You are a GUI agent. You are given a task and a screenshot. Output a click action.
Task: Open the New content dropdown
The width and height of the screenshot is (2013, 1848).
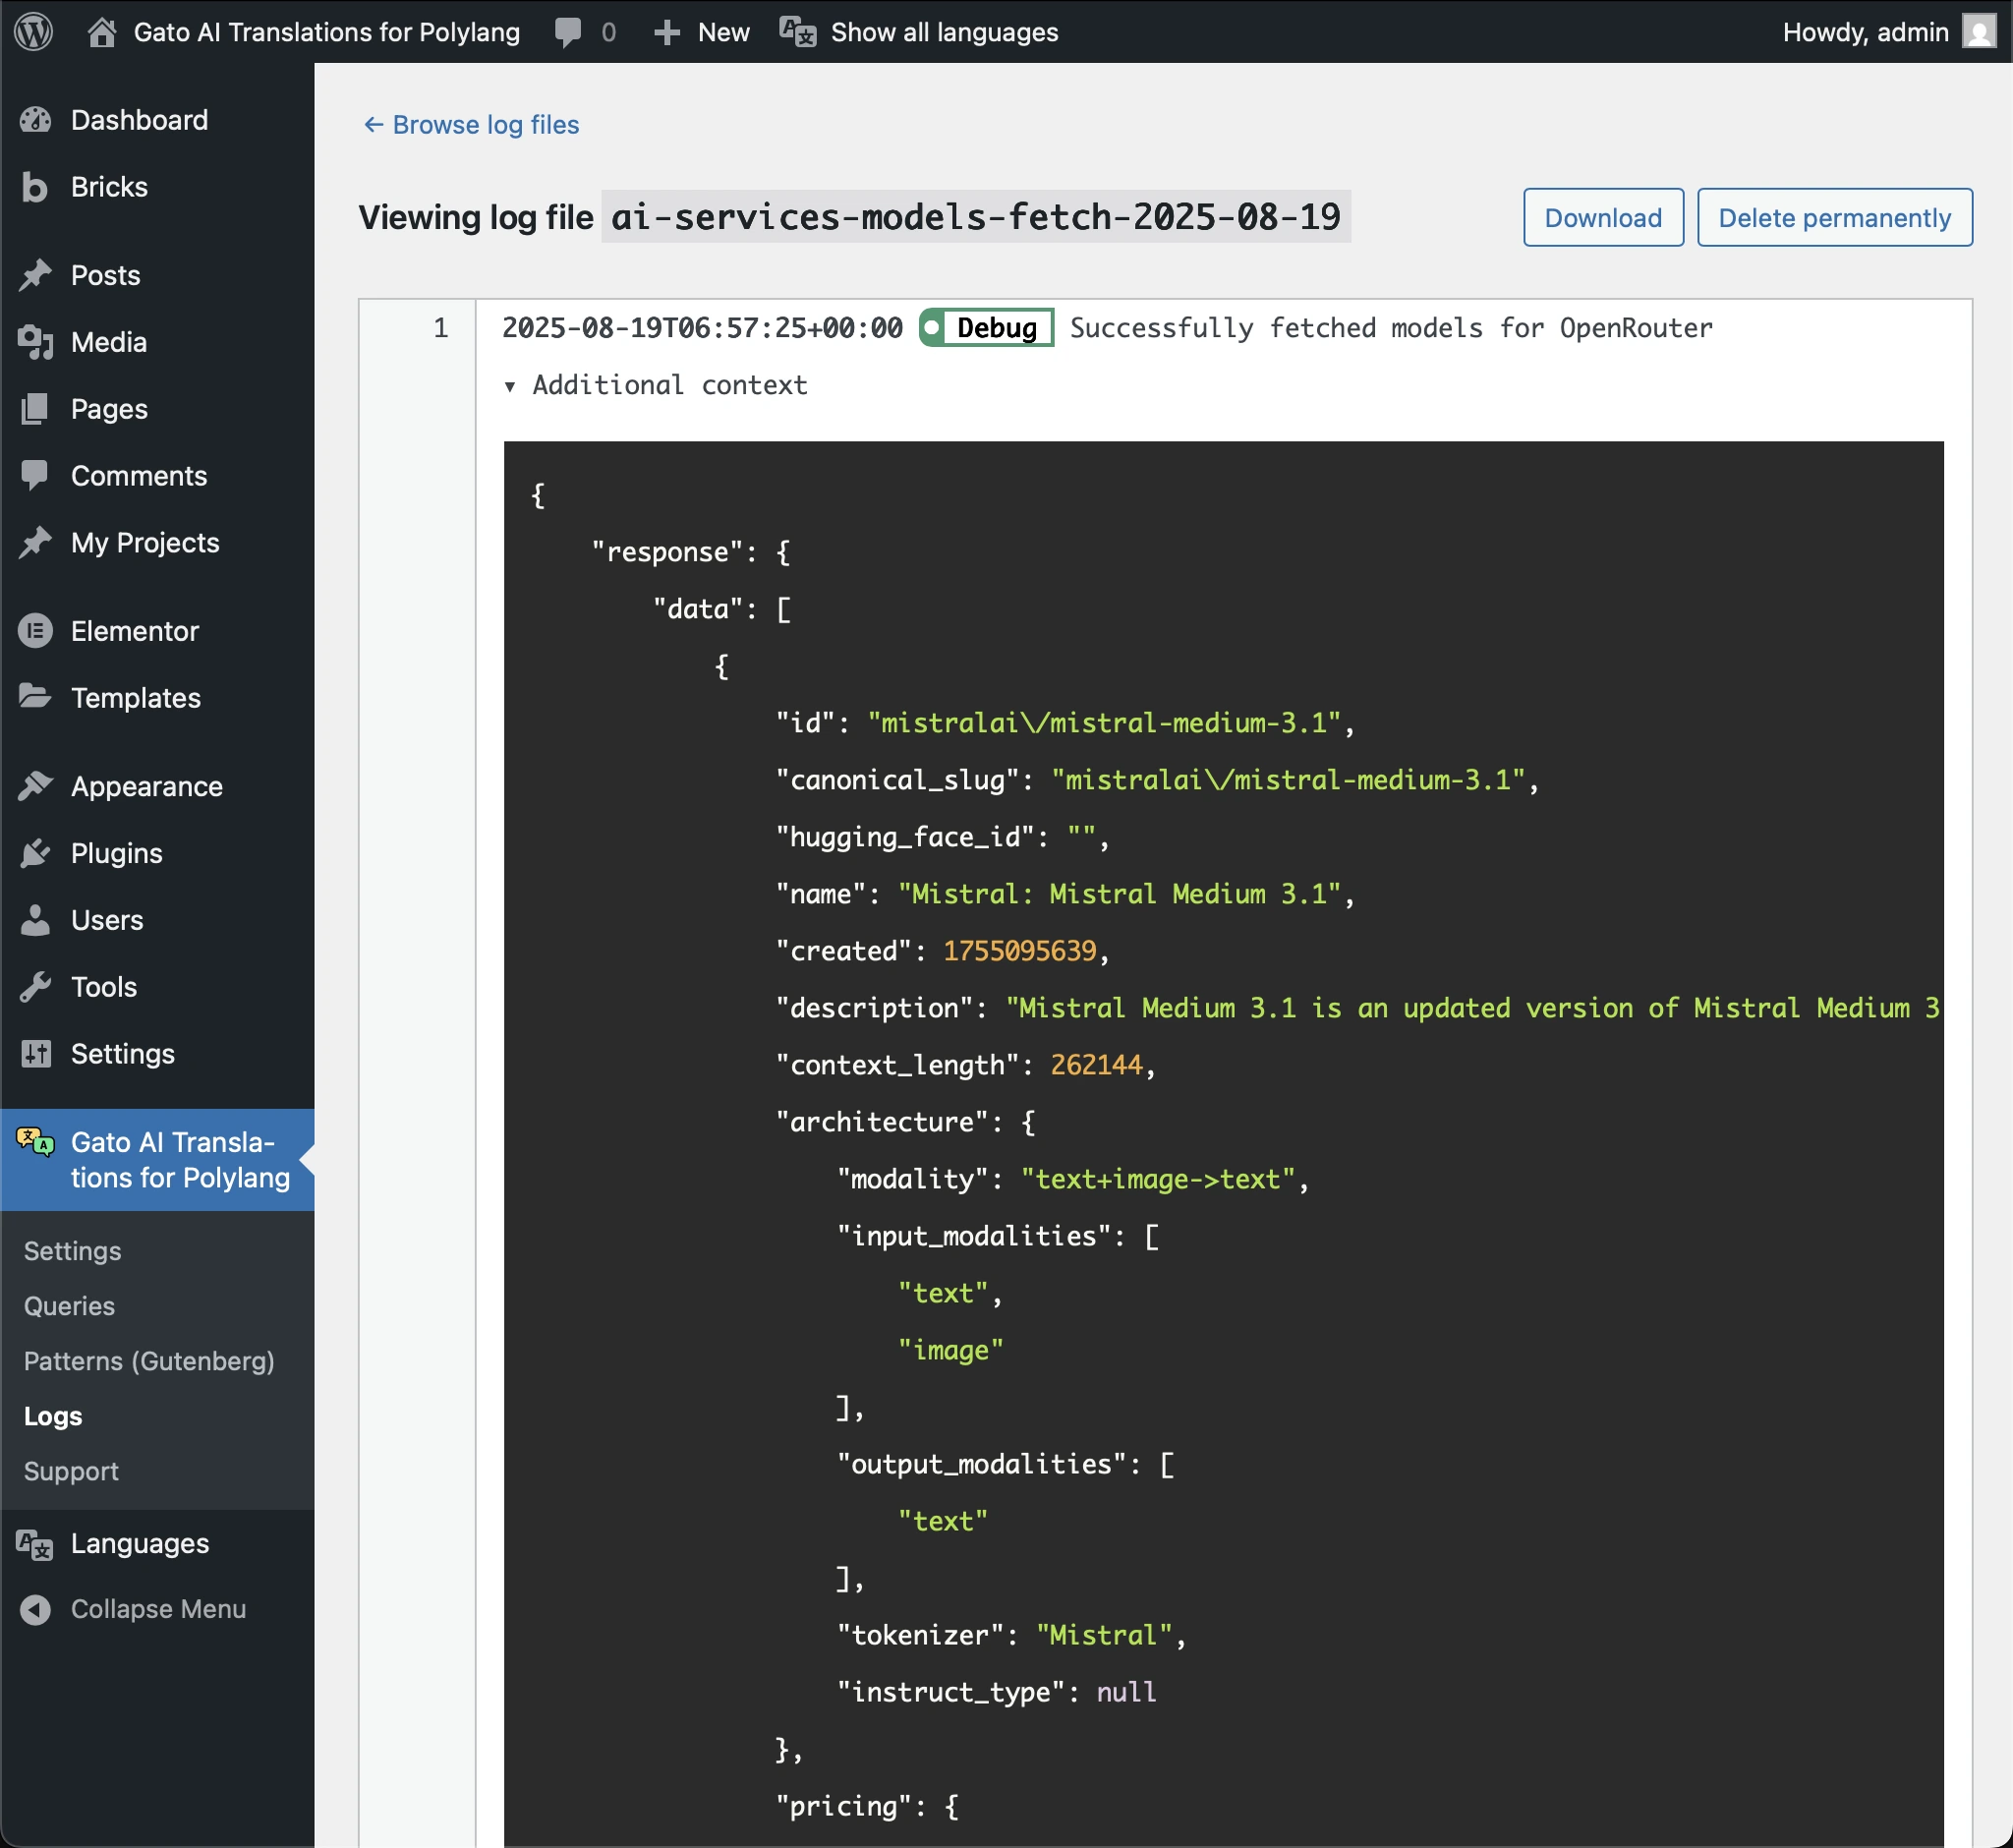702,32
